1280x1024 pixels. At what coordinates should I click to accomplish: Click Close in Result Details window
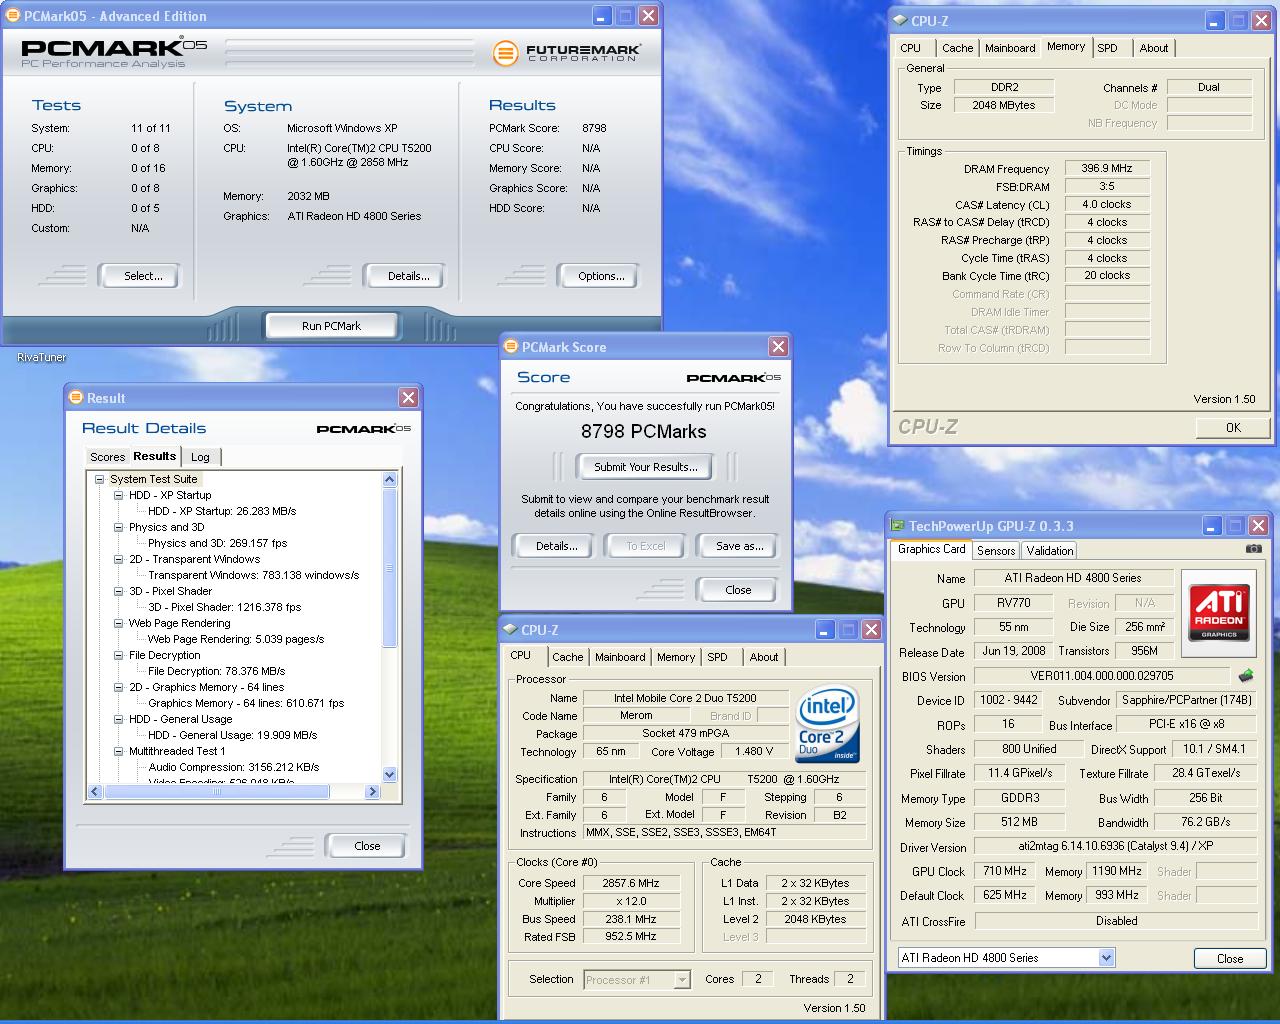coord(367,846)
